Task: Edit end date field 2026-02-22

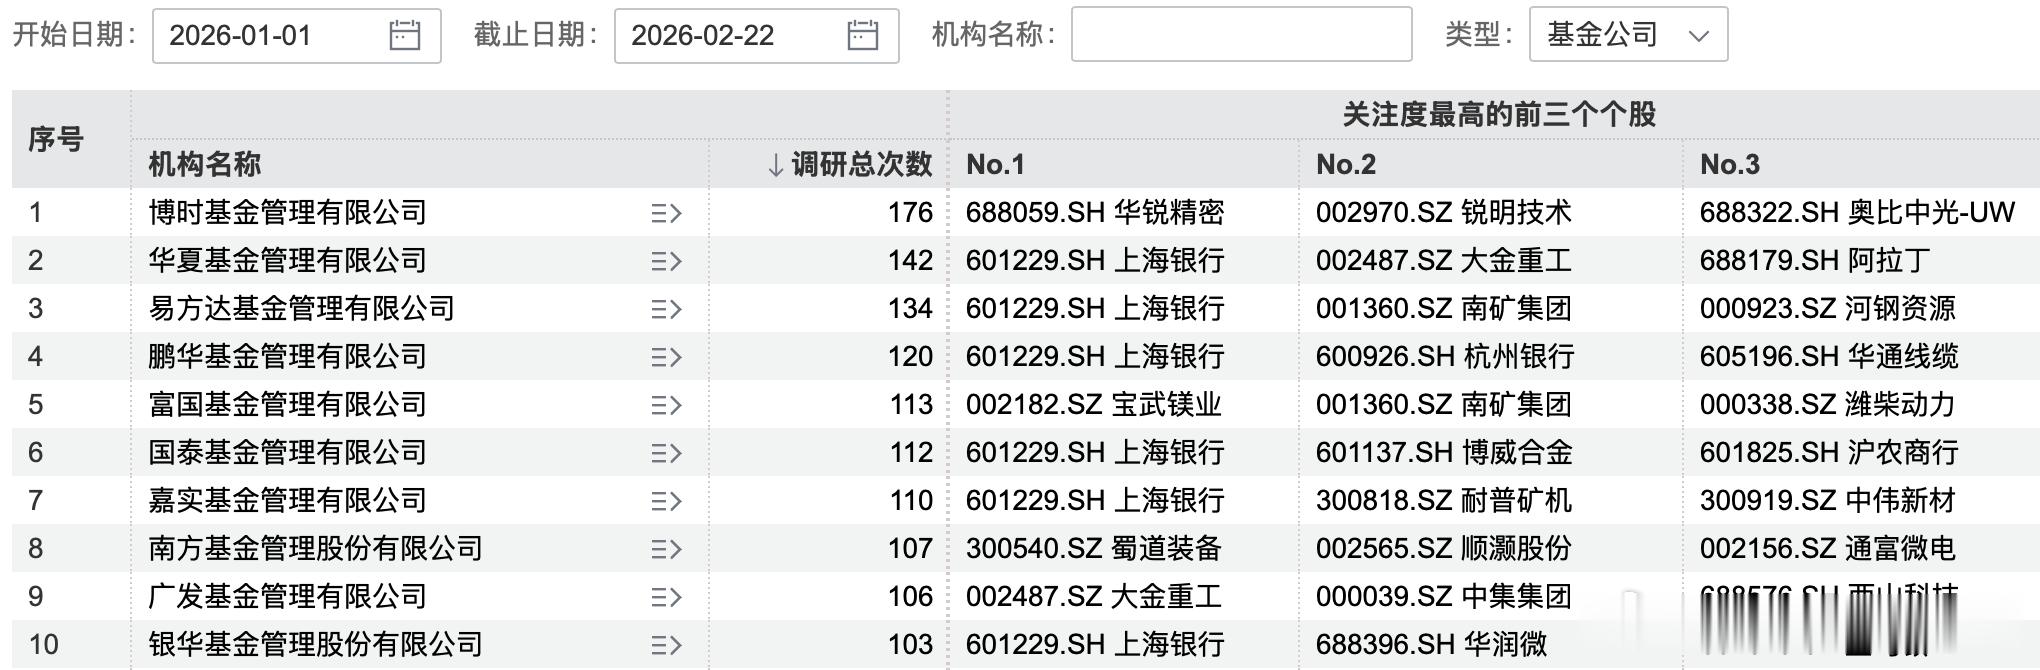Action: click(756, 36)
